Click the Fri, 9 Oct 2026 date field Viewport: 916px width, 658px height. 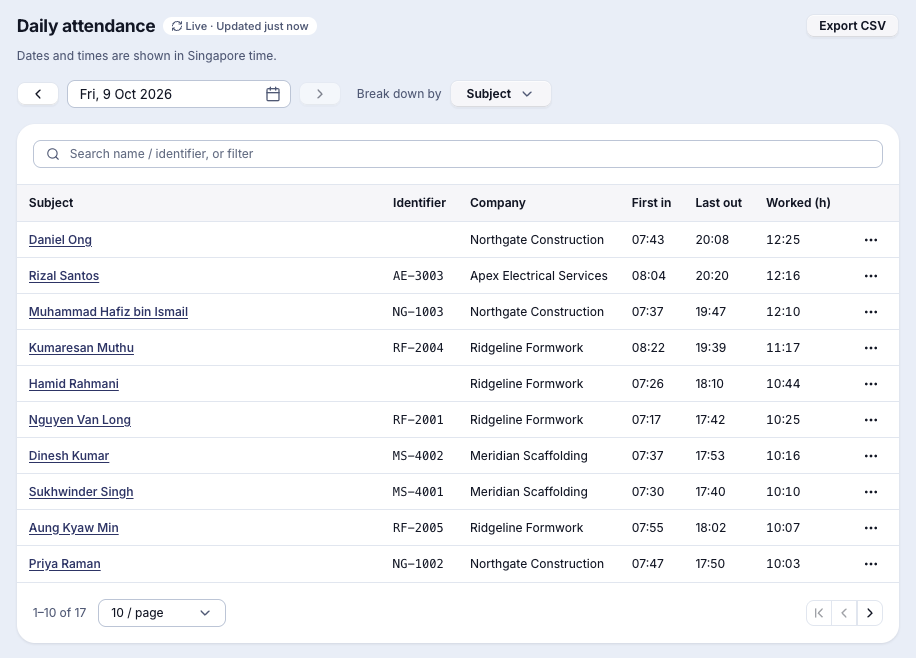click(179, 94)
